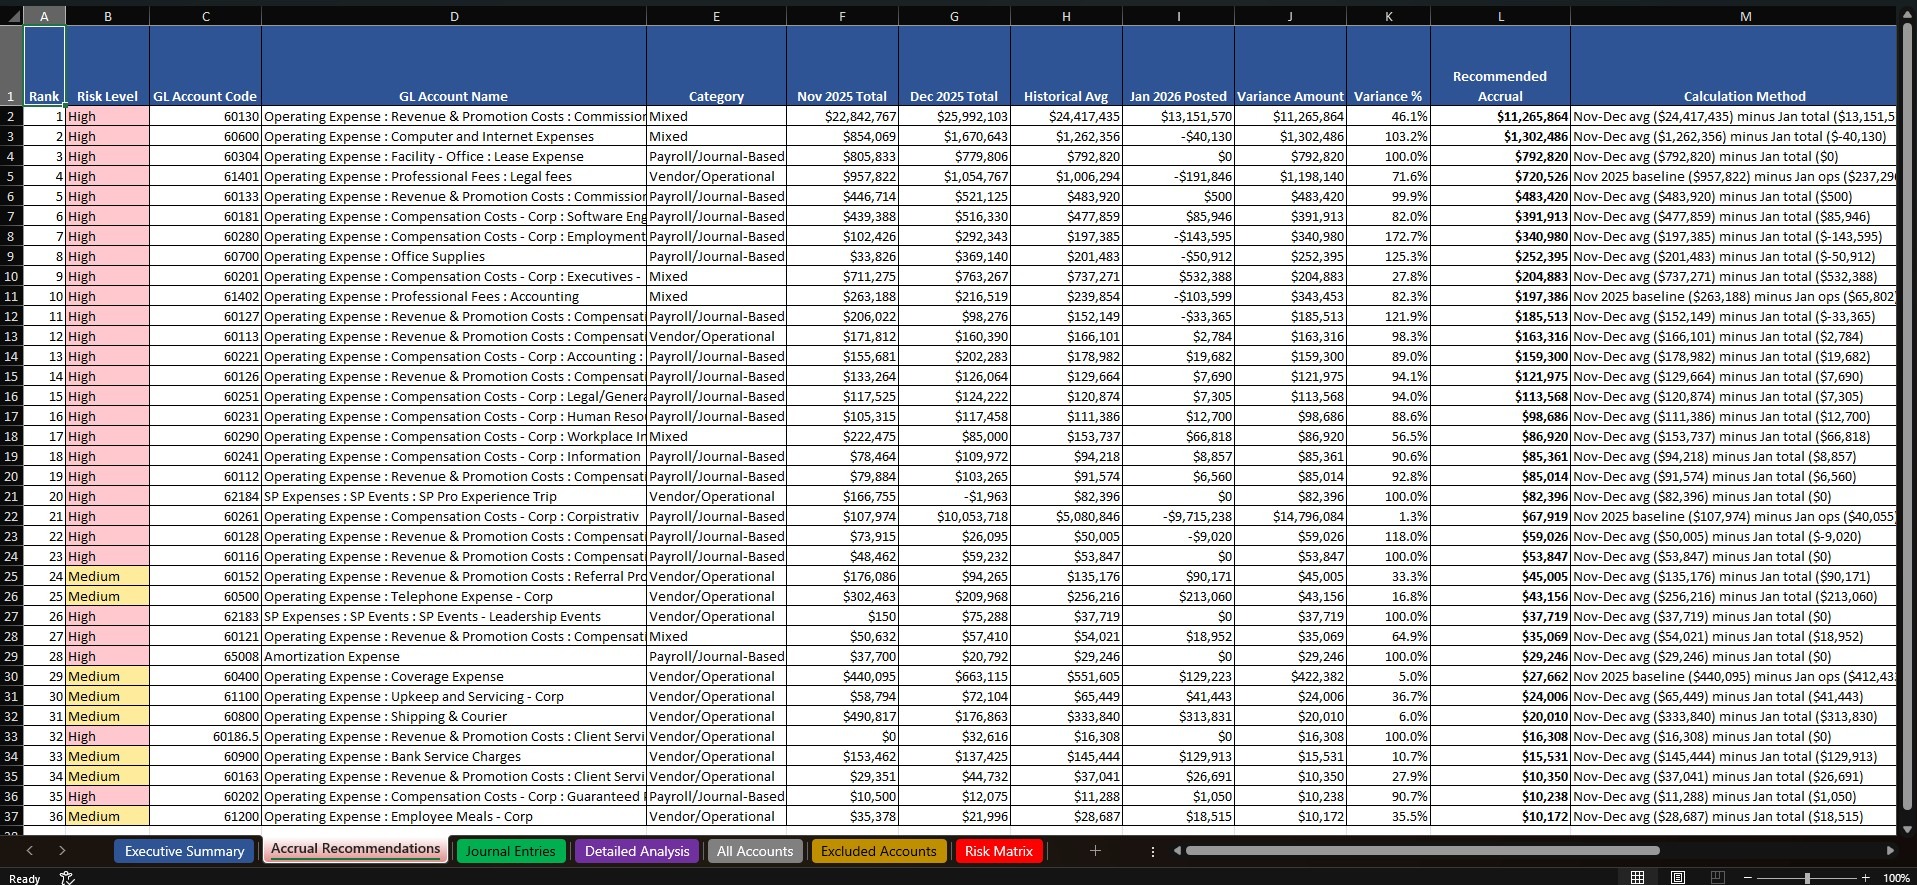Switch to Page Layout view icon
Screen dimensions: 1917x885
point(1677,877)
